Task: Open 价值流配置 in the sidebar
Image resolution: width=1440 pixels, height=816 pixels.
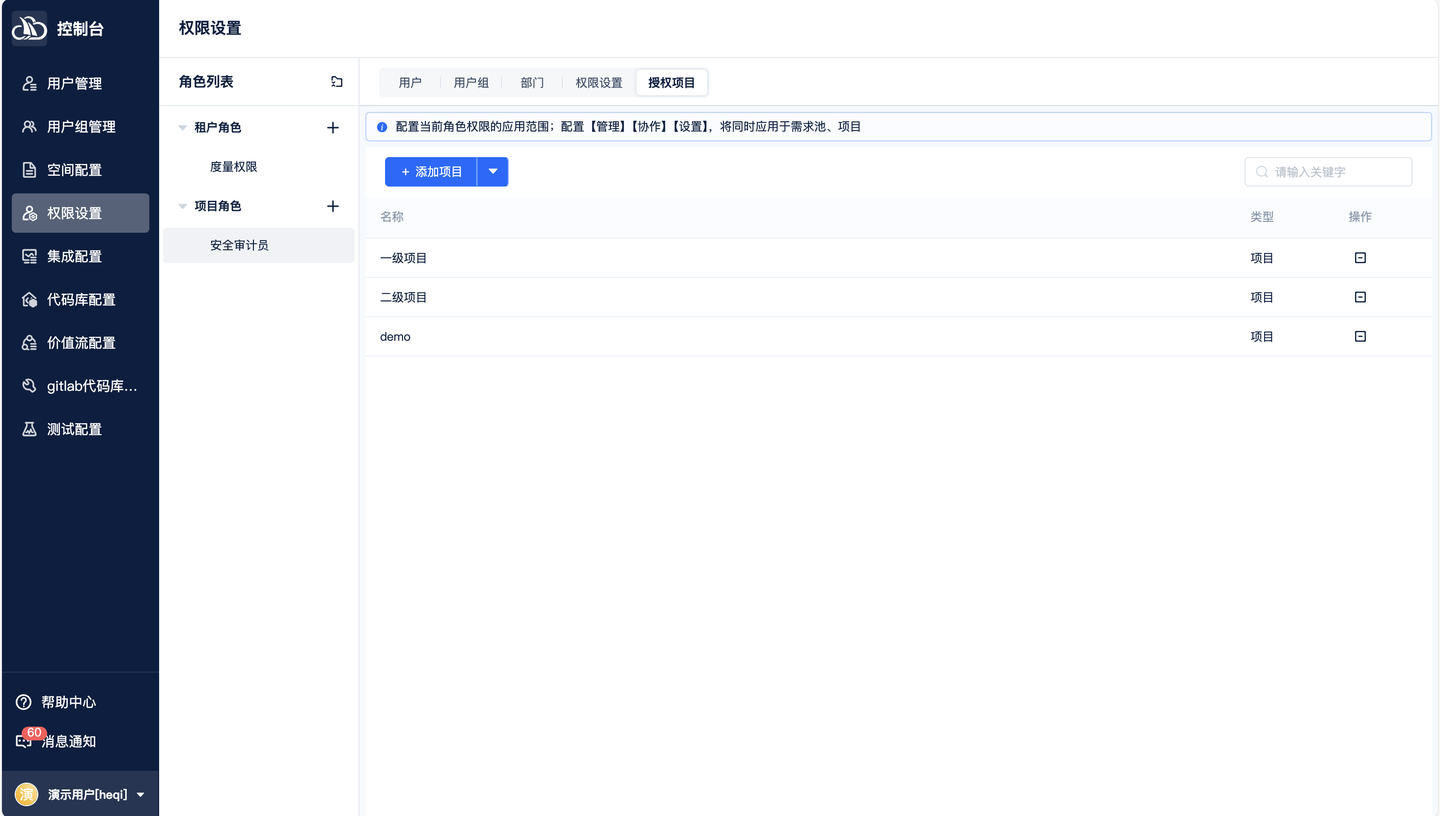Action: pyautogui.click(x=80, y=342)
